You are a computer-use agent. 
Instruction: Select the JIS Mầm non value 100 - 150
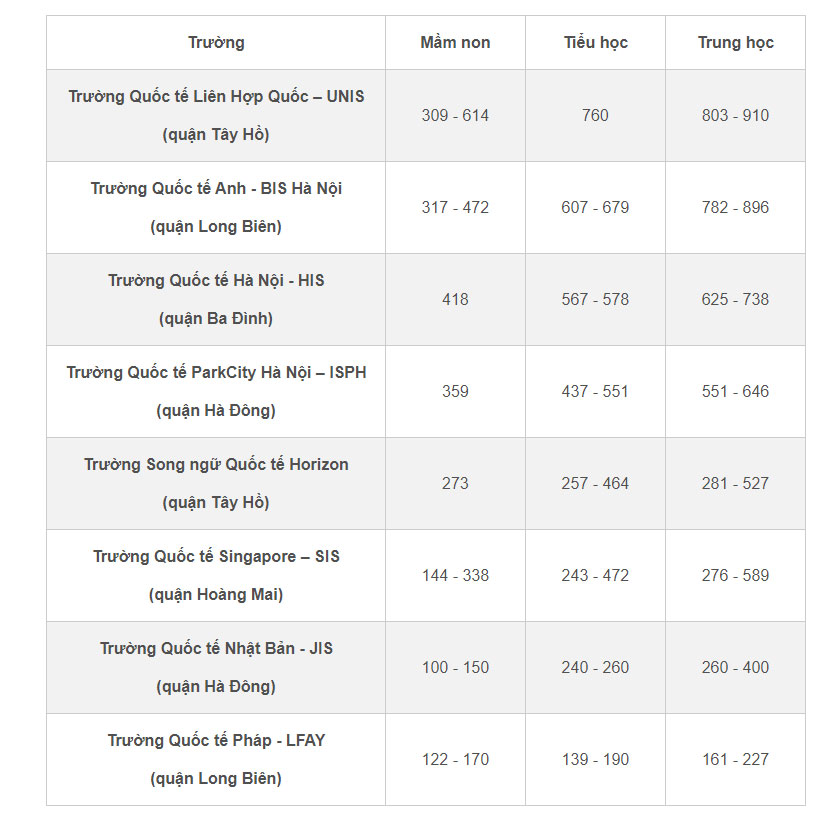point(455,667)
